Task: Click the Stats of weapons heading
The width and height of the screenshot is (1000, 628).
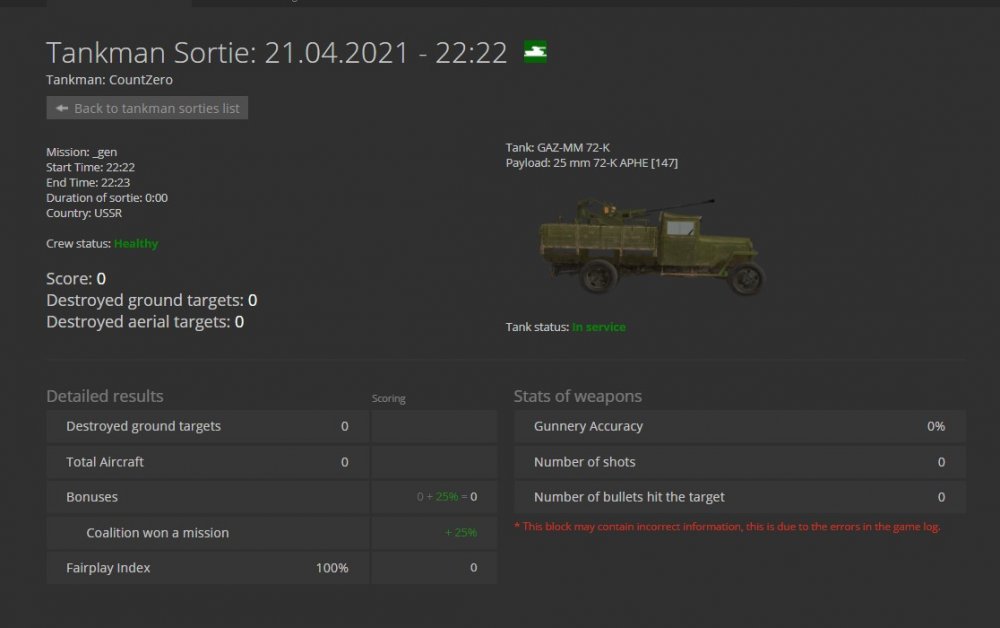Action: (x=578, y=397)
